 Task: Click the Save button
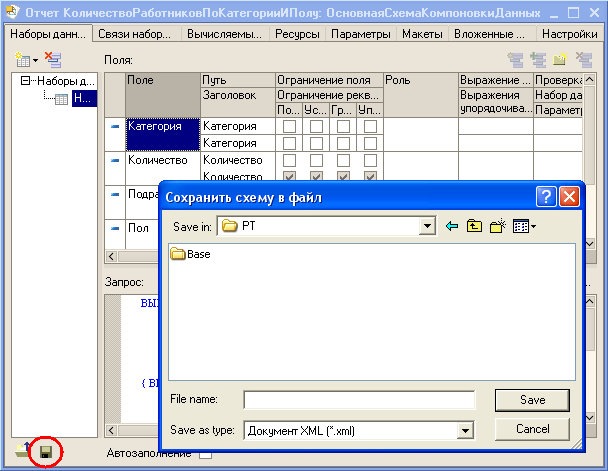tap(532, 400)
